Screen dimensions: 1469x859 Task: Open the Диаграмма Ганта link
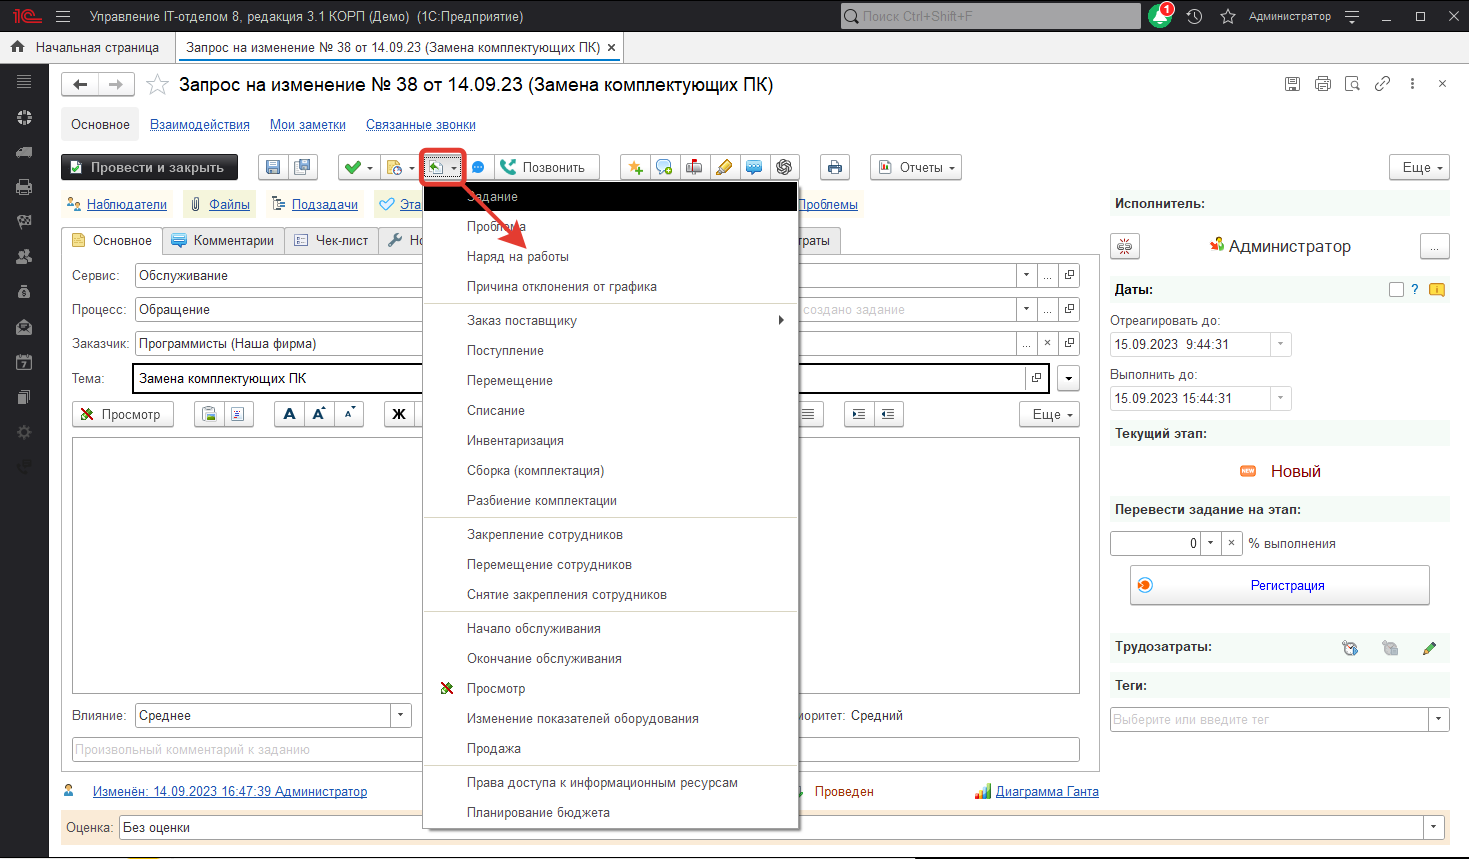[1046, 792]
